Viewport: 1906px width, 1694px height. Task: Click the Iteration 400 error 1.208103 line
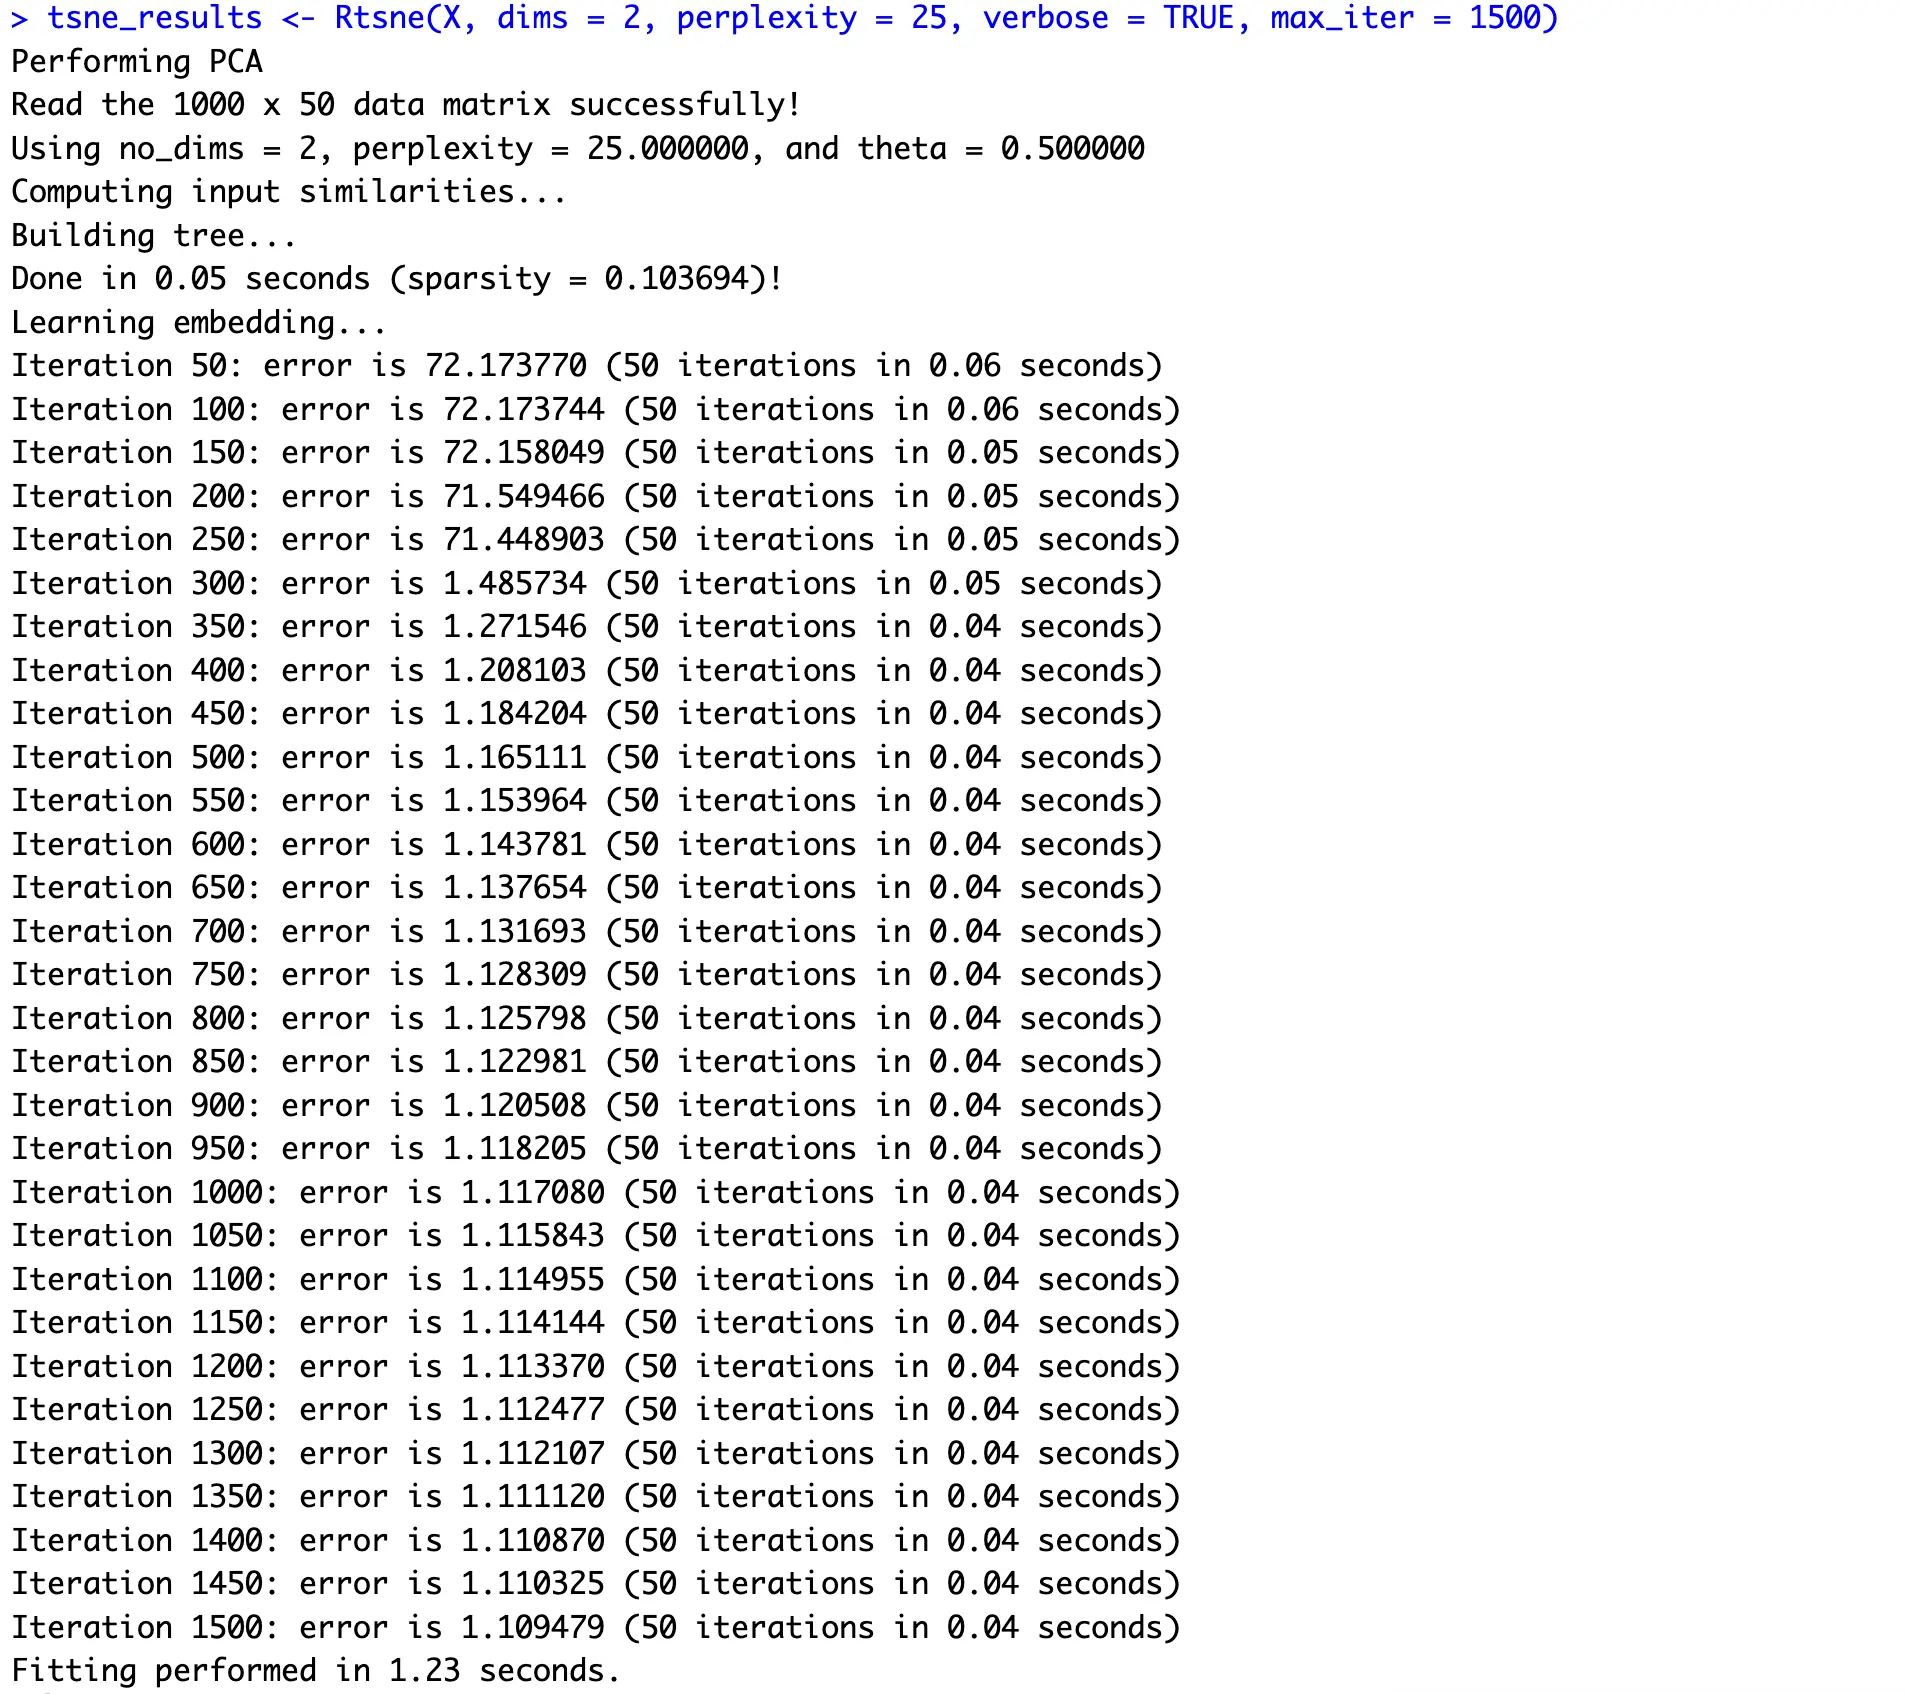pyautogui.click(x=587, y=671)
